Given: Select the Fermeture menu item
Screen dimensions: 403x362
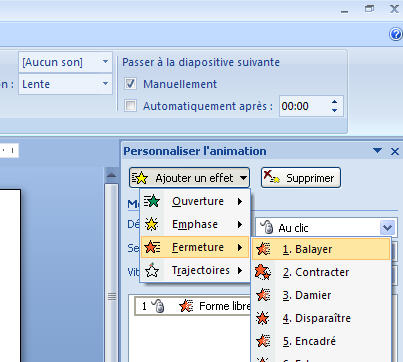Looking at the screenshot, I should coord(195,247).
